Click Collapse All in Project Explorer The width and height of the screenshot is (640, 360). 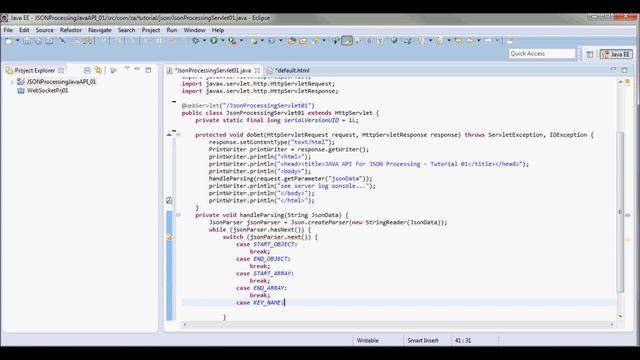point(87,70)
